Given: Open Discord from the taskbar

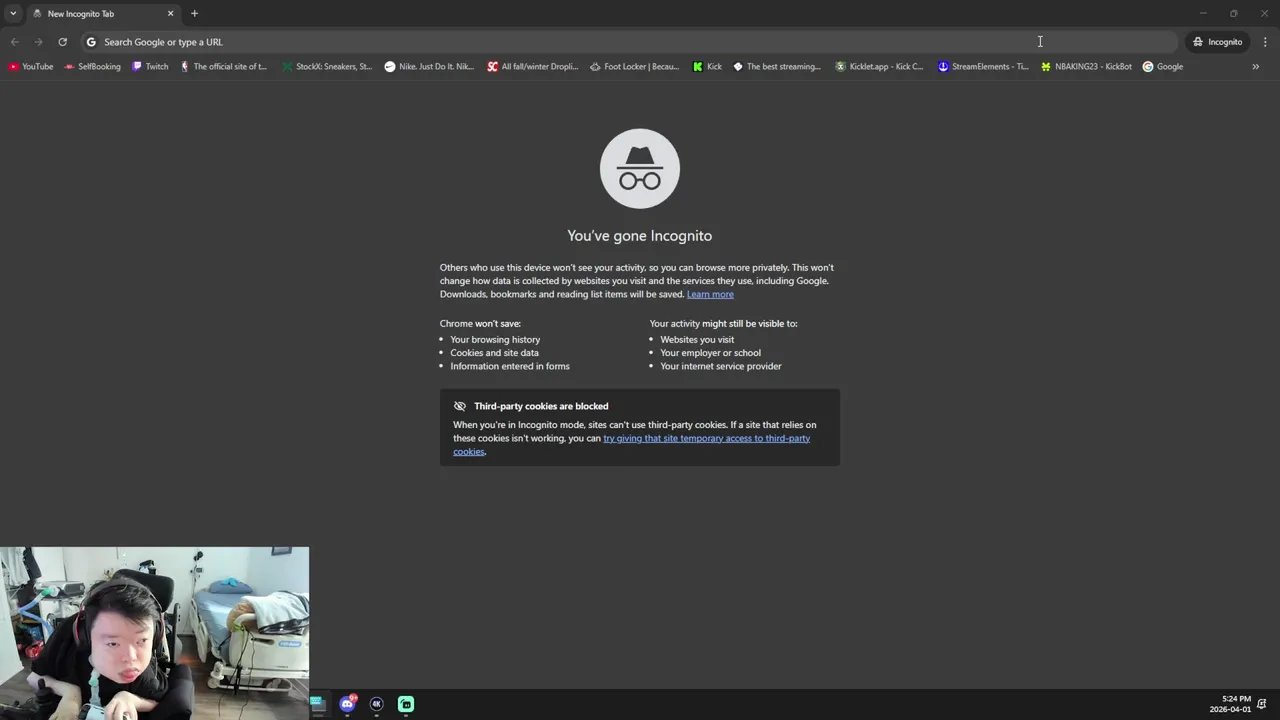Looking at the screenshot, I should pos(347,704).
